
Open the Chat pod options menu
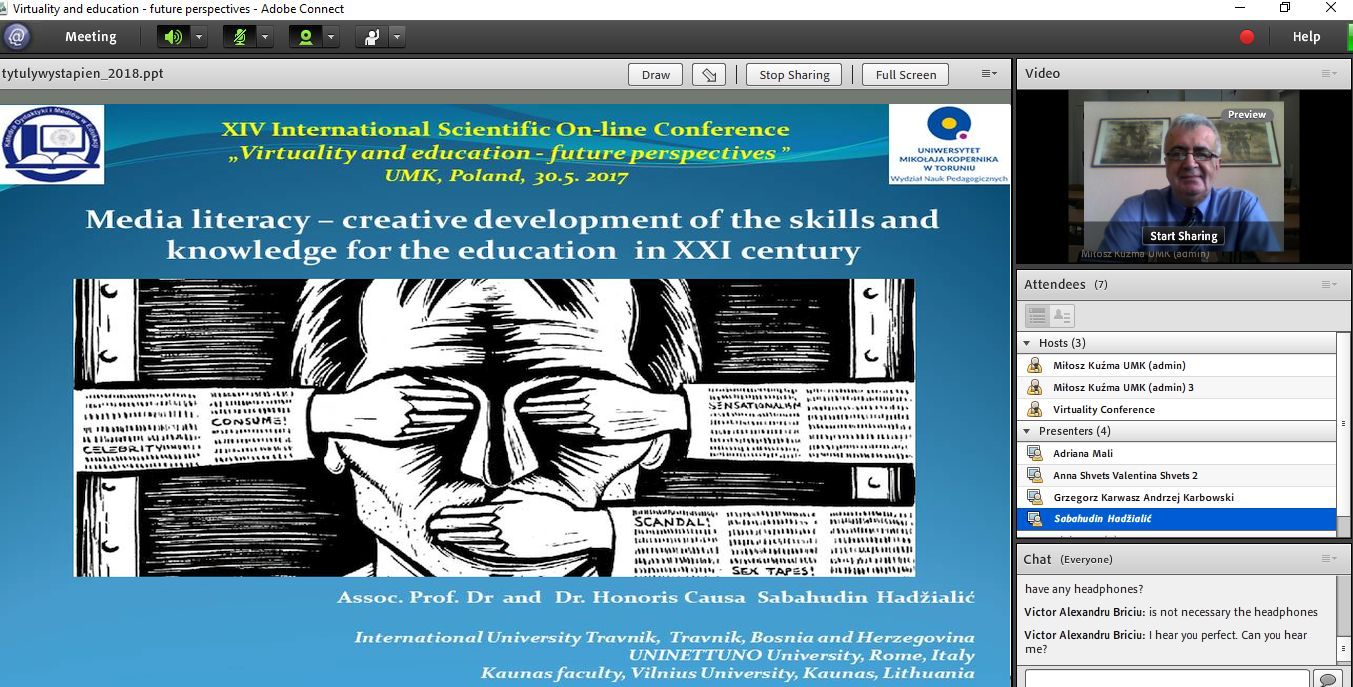pyautogui.click(x=1329, y=559)
